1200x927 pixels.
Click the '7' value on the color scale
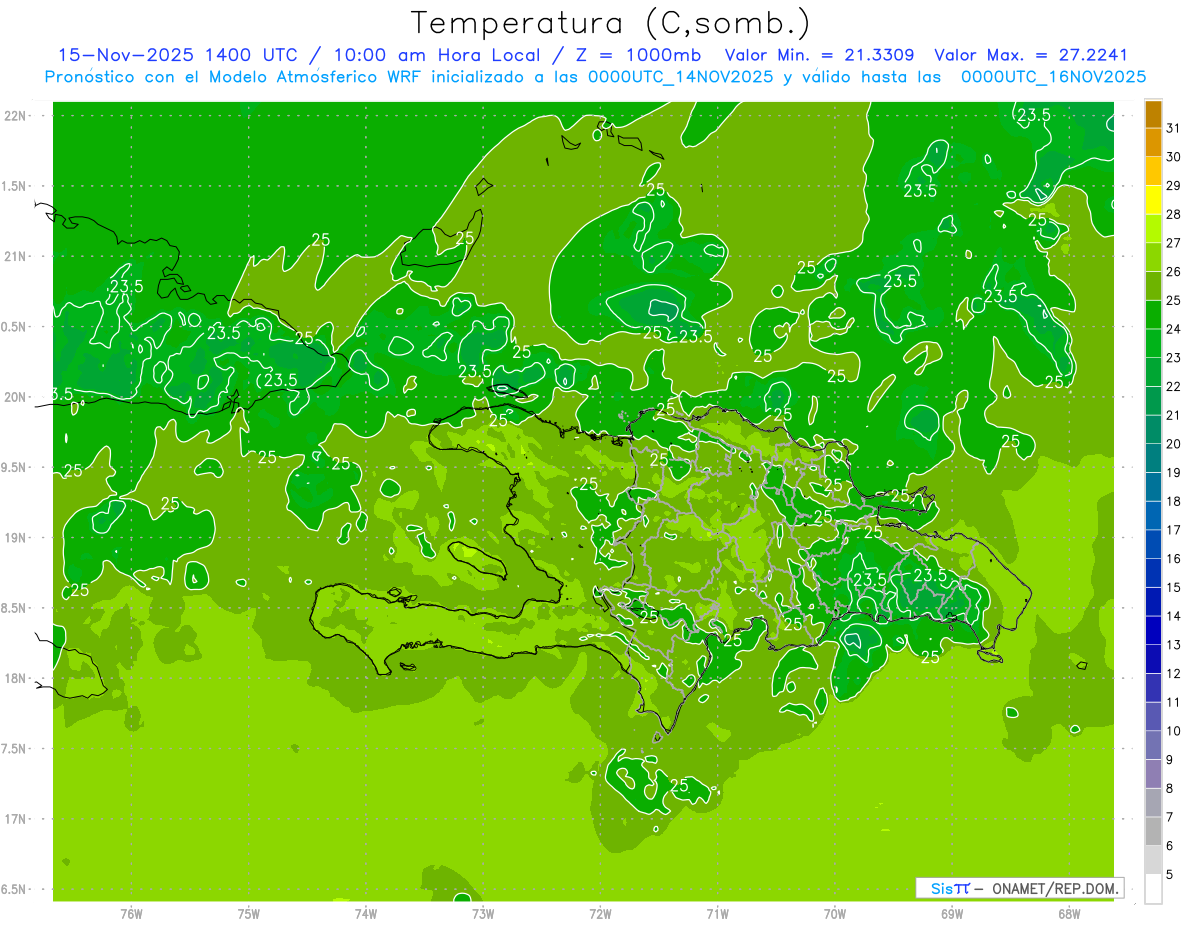point(1170,817)
